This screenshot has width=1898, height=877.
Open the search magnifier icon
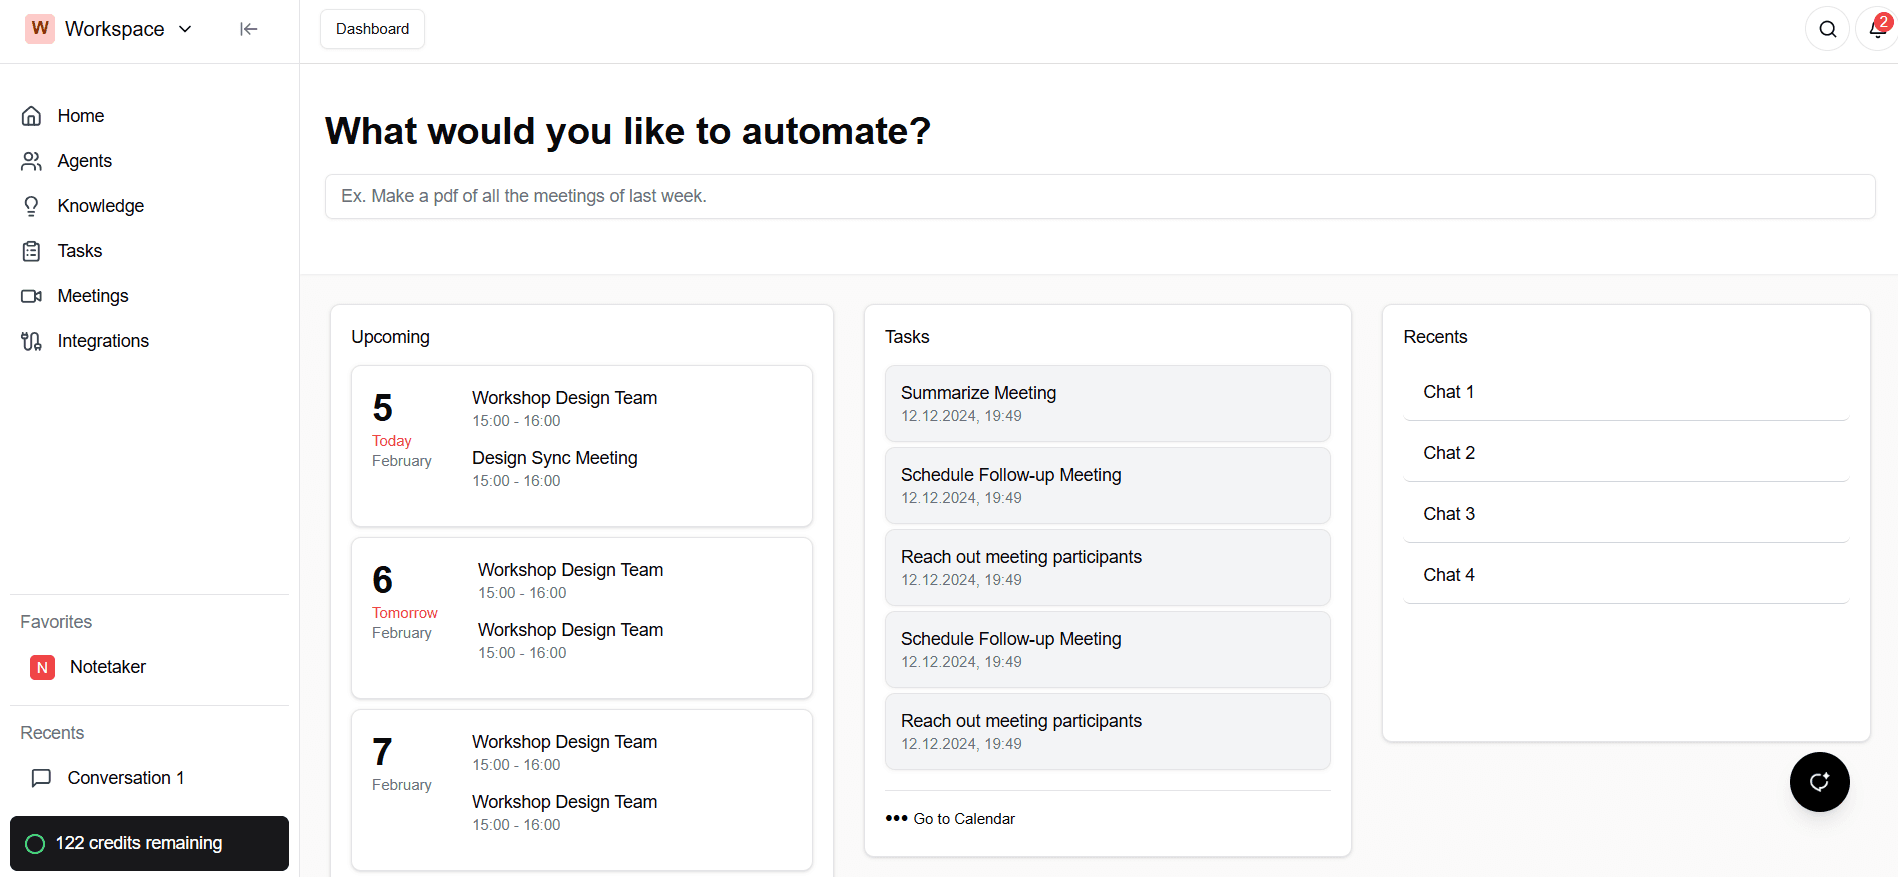tap(1827, 29)
